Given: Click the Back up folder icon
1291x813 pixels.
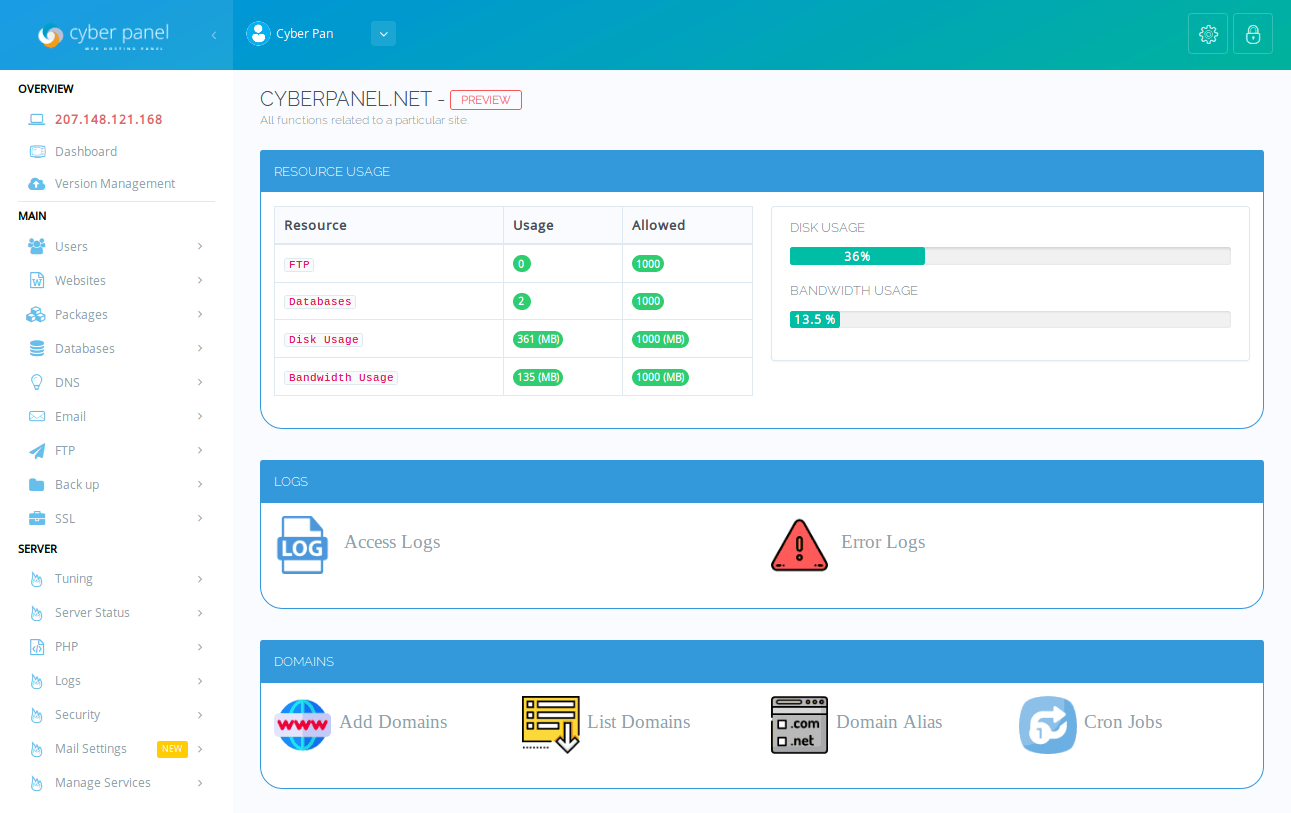Looking at the screenshot, I should (x=37, y=484).
